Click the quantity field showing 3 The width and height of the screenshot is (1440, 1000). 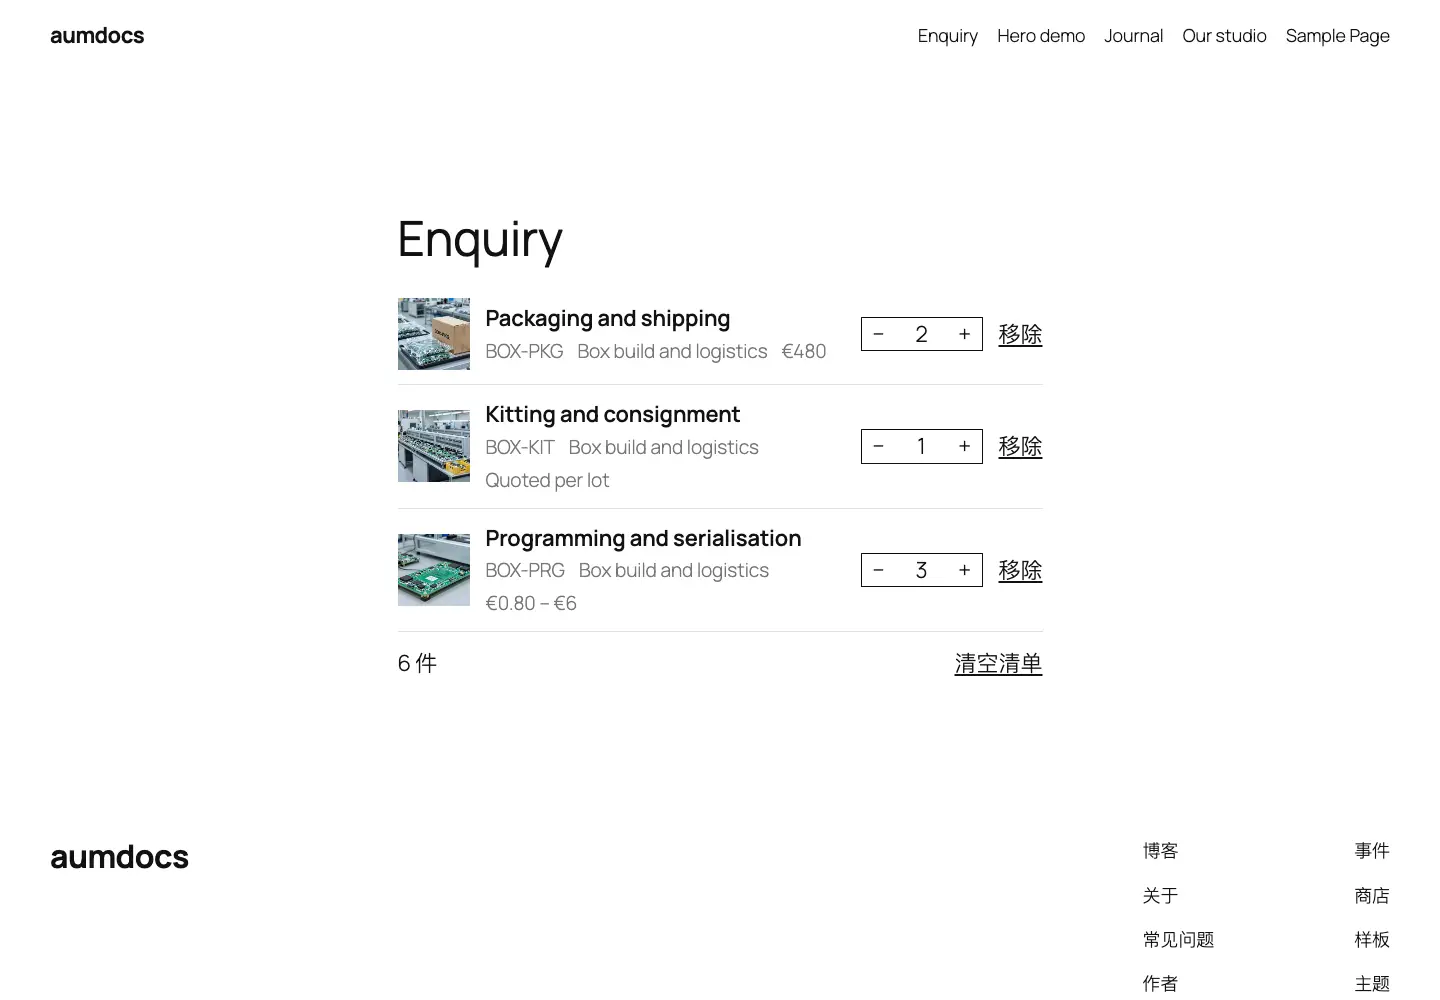921,570
